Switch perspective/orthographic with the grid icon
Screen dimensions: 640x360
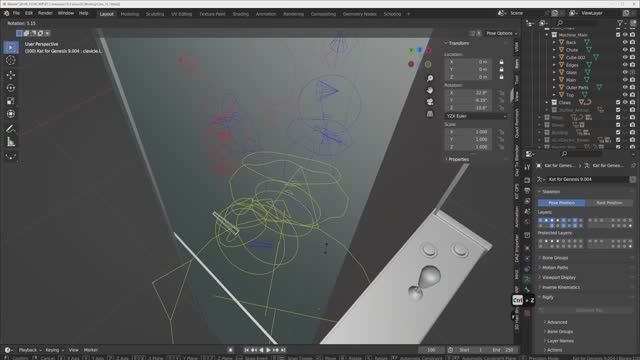[430, 114]
